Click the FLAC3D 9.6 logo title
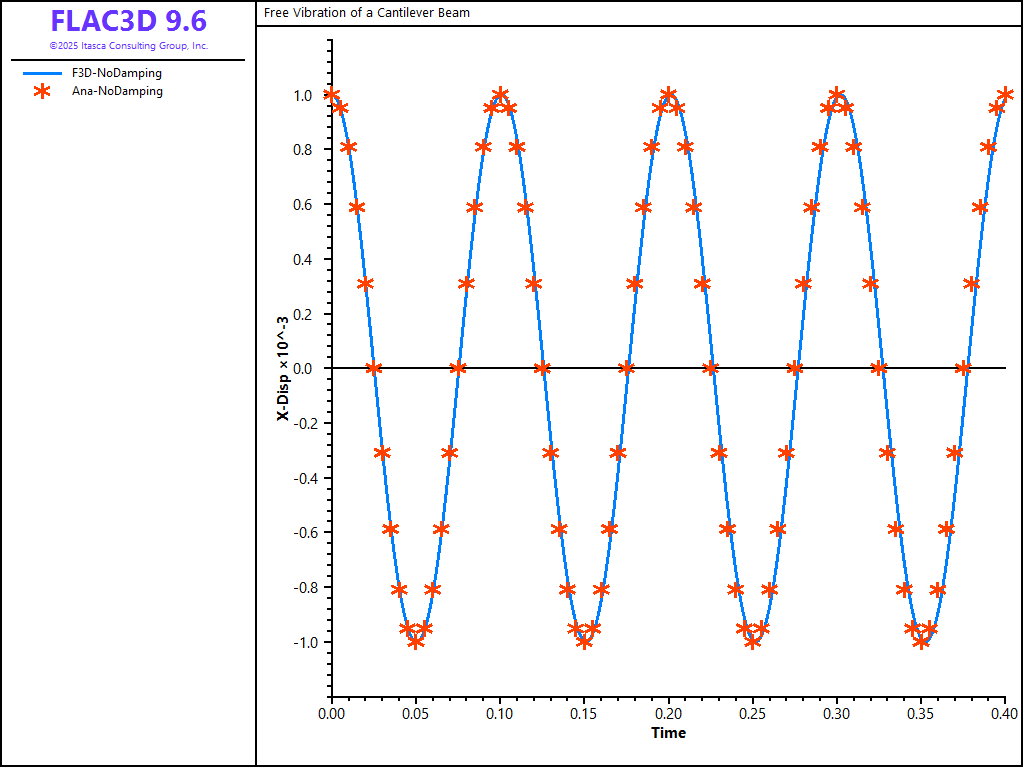Image resolution: width=1024 pixels, height=768 pixels. tap(128, 21)
